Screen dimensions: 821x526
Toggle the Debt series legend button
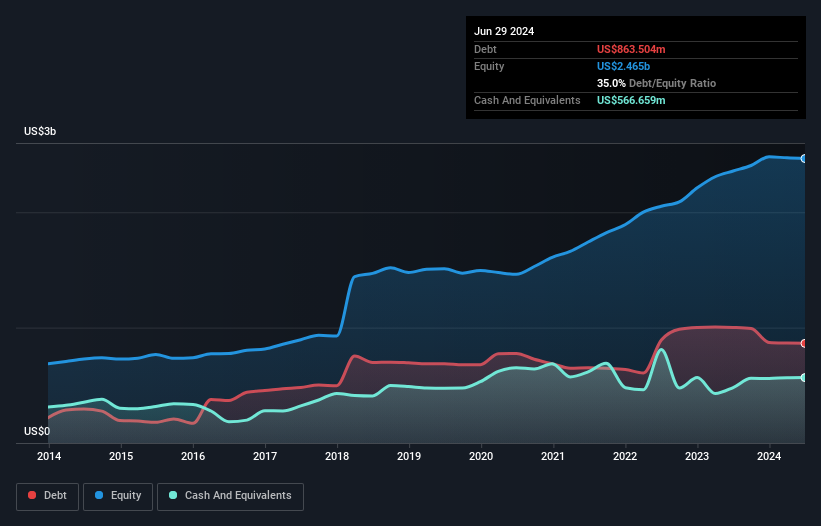pos(48,496)
